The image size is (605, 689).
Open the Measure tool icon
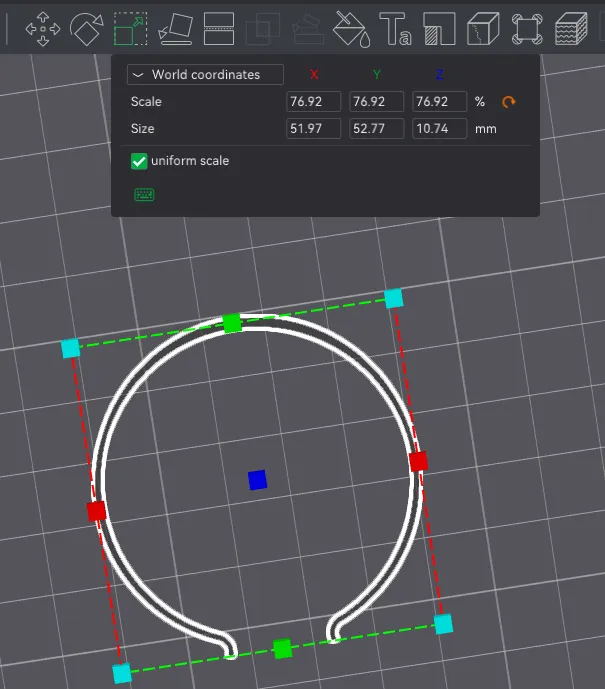tap(526, 28)
